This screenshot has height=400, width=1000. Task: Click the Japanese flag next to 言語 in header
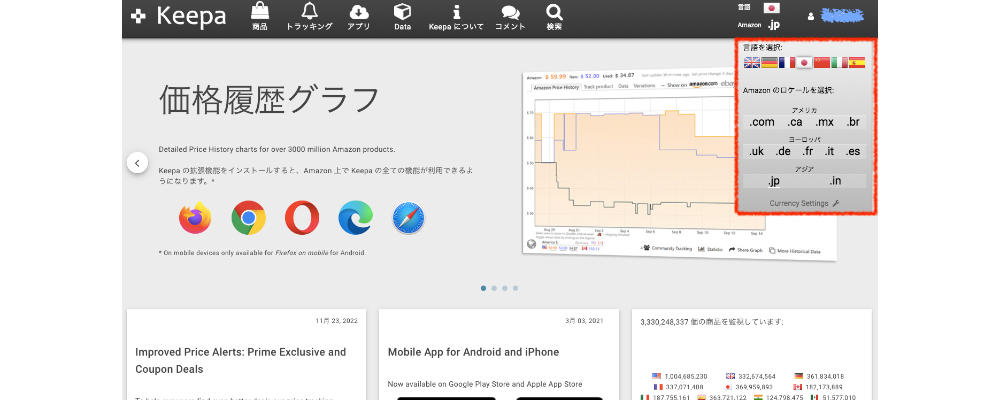click(772, 8)
